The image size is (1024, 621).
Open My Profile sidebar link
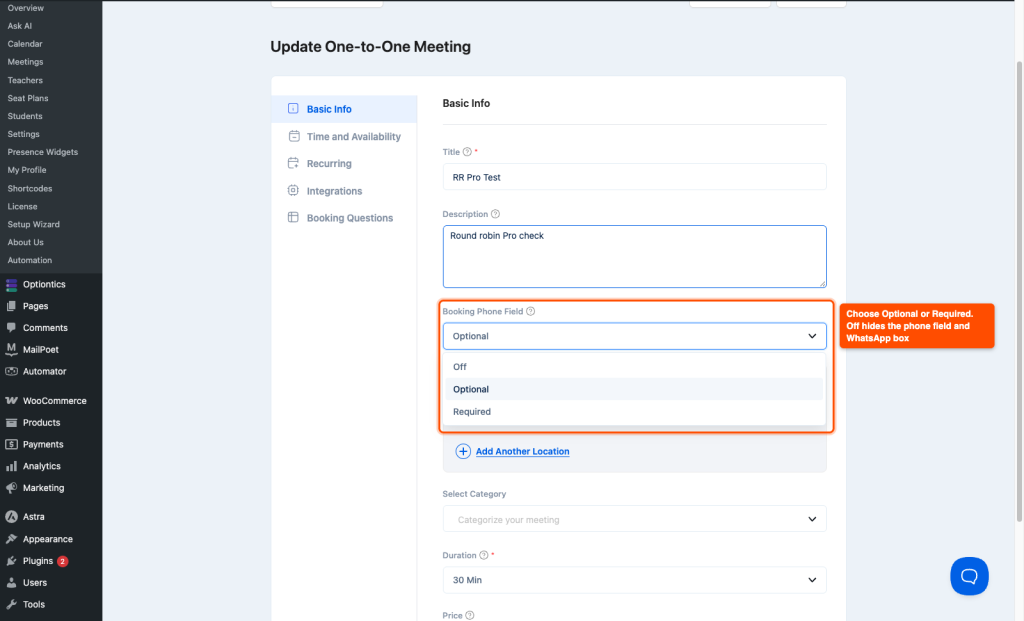tap(27, 170)
